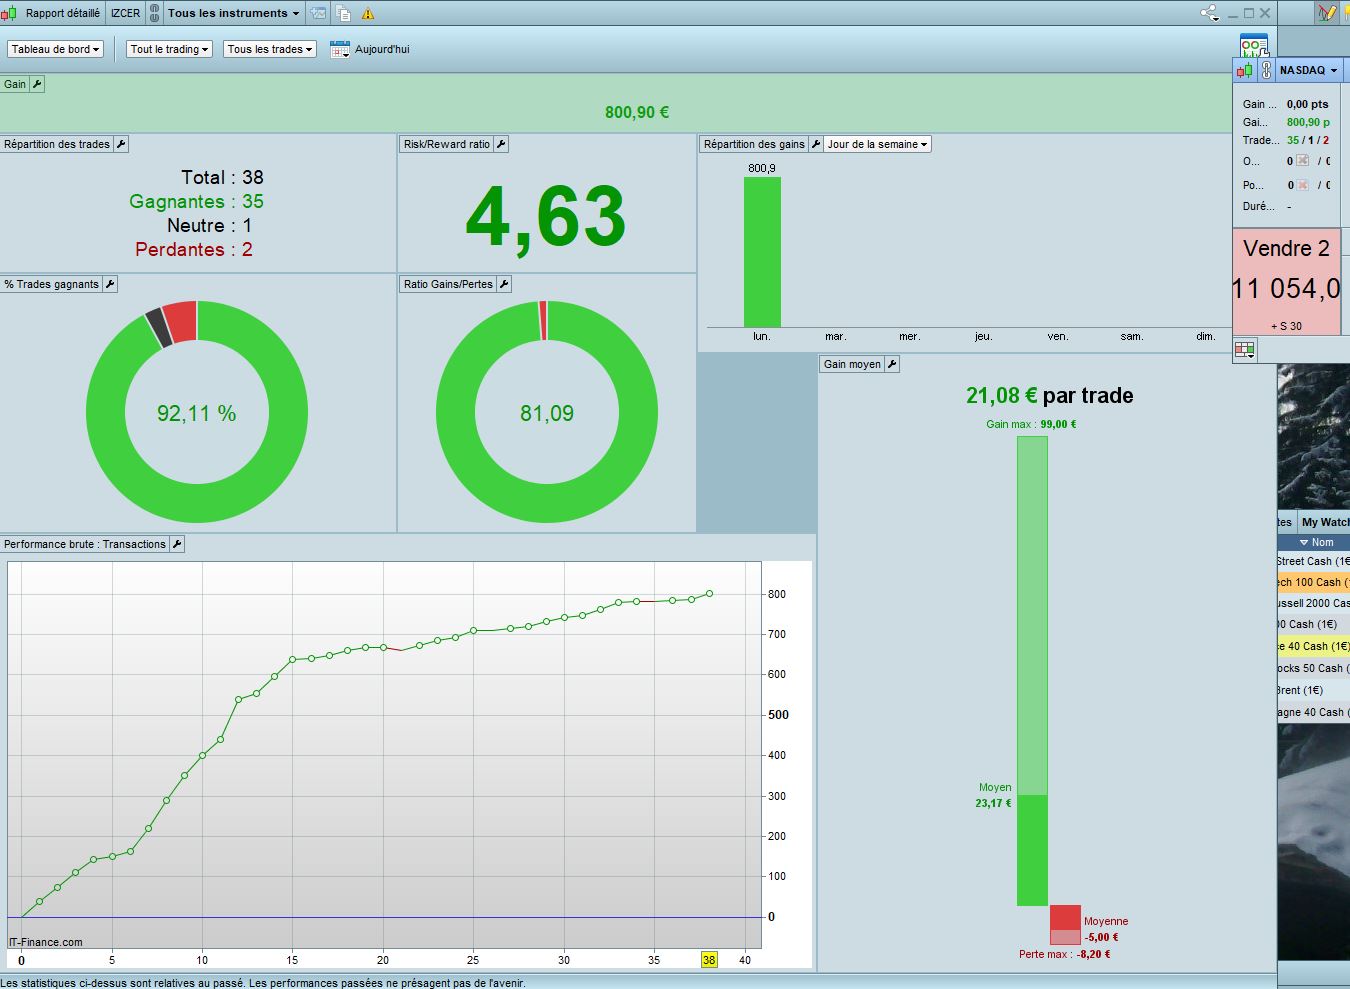This screenshot has width=1350, height=989.
Task: Click the Vendre 2 sell button
Action: pos(1286,281)
